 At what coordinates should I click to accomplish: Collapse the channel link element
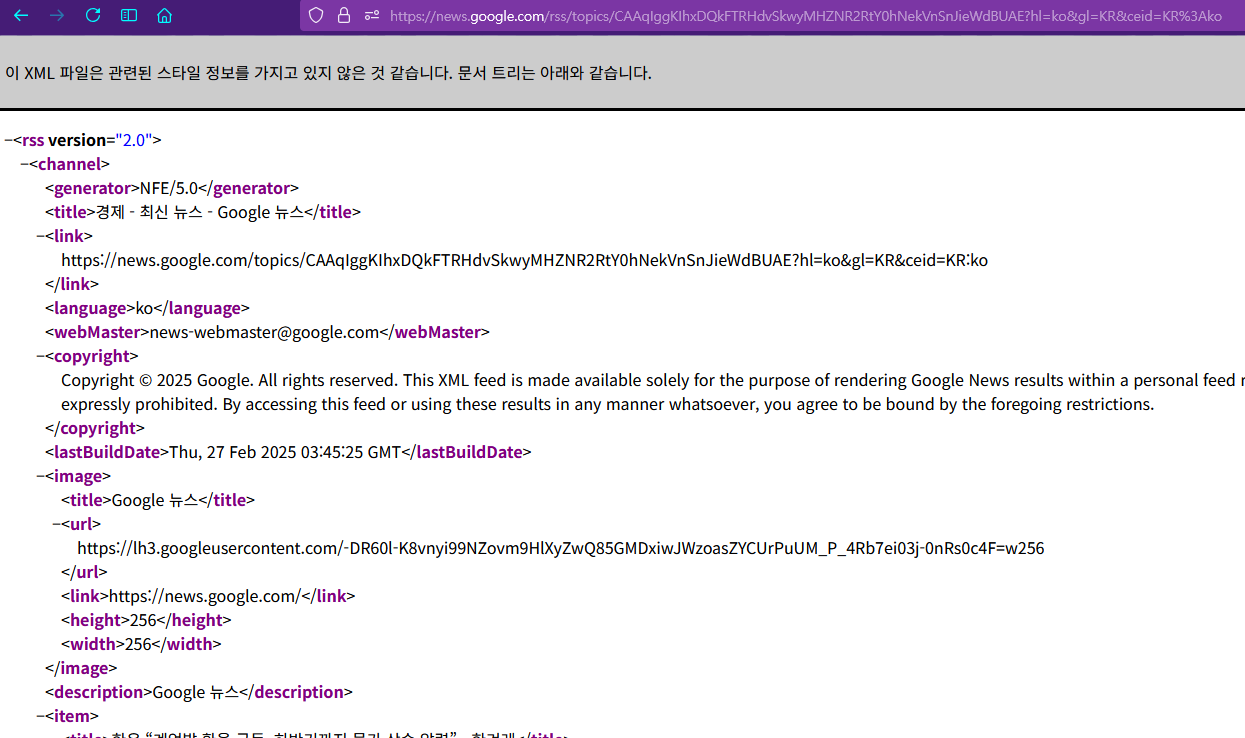click(x=40, y=236)
